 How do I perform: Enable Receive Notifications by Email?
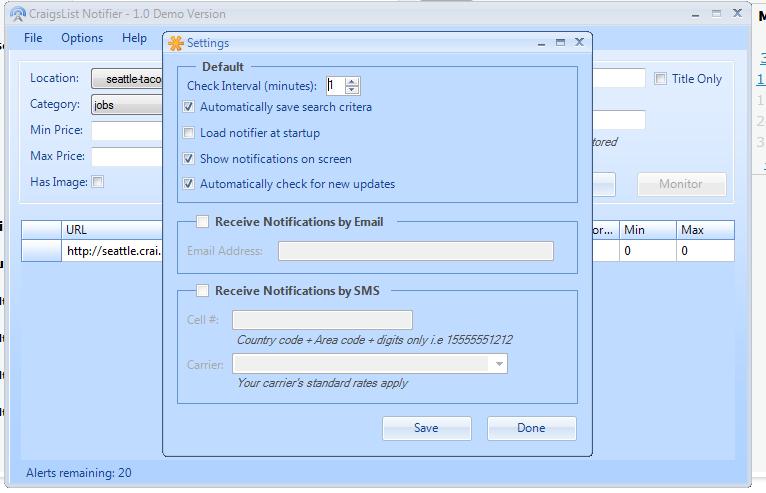[x=202, y=221]
